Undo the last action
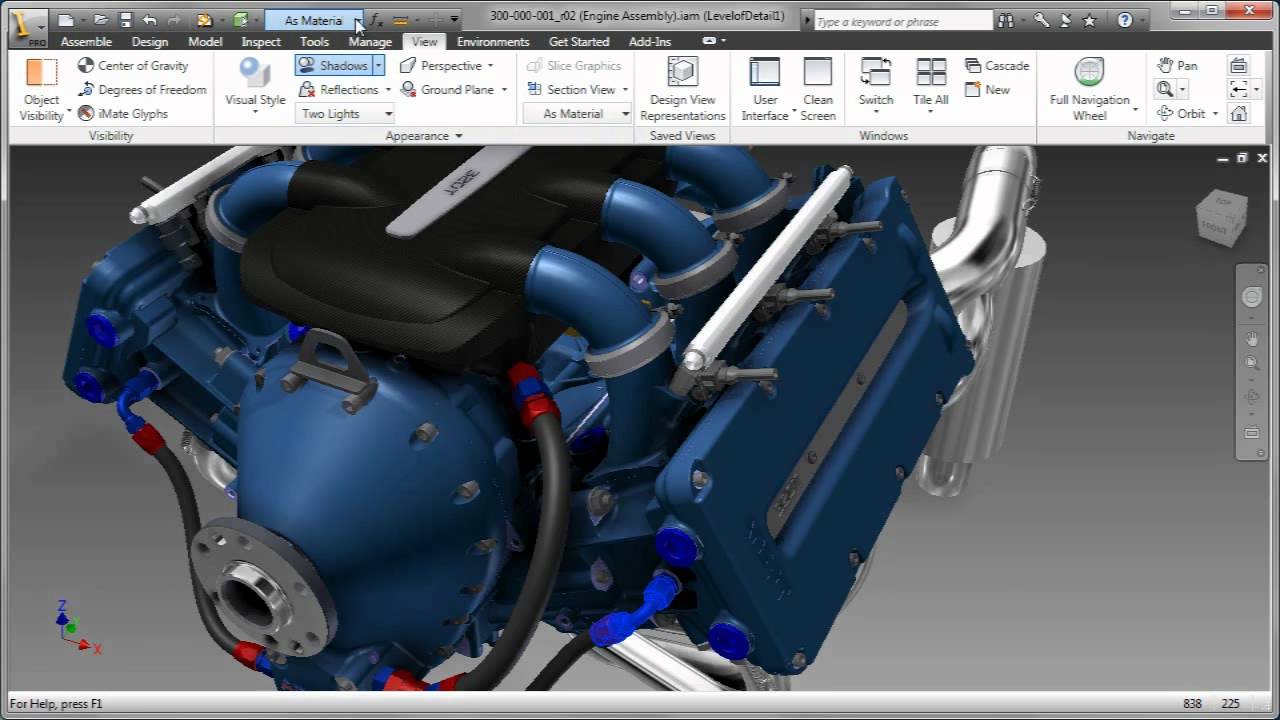Screen dimensions: 1280x720 (149, 20)
